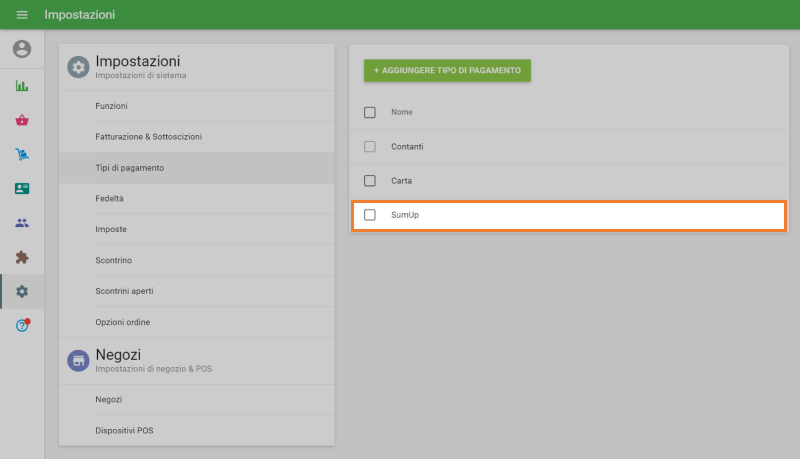Tick the Carta payment type checkbox
Image resolution: width=800 pixels, height=459 pixels.
370,181
